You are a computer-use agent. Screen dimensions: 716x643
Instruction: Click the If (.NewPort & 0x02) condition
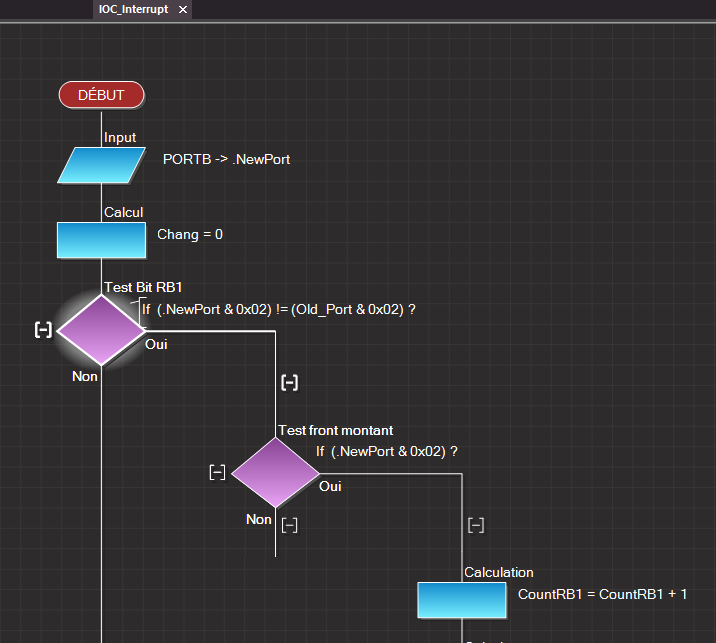[x=386, y=451]
